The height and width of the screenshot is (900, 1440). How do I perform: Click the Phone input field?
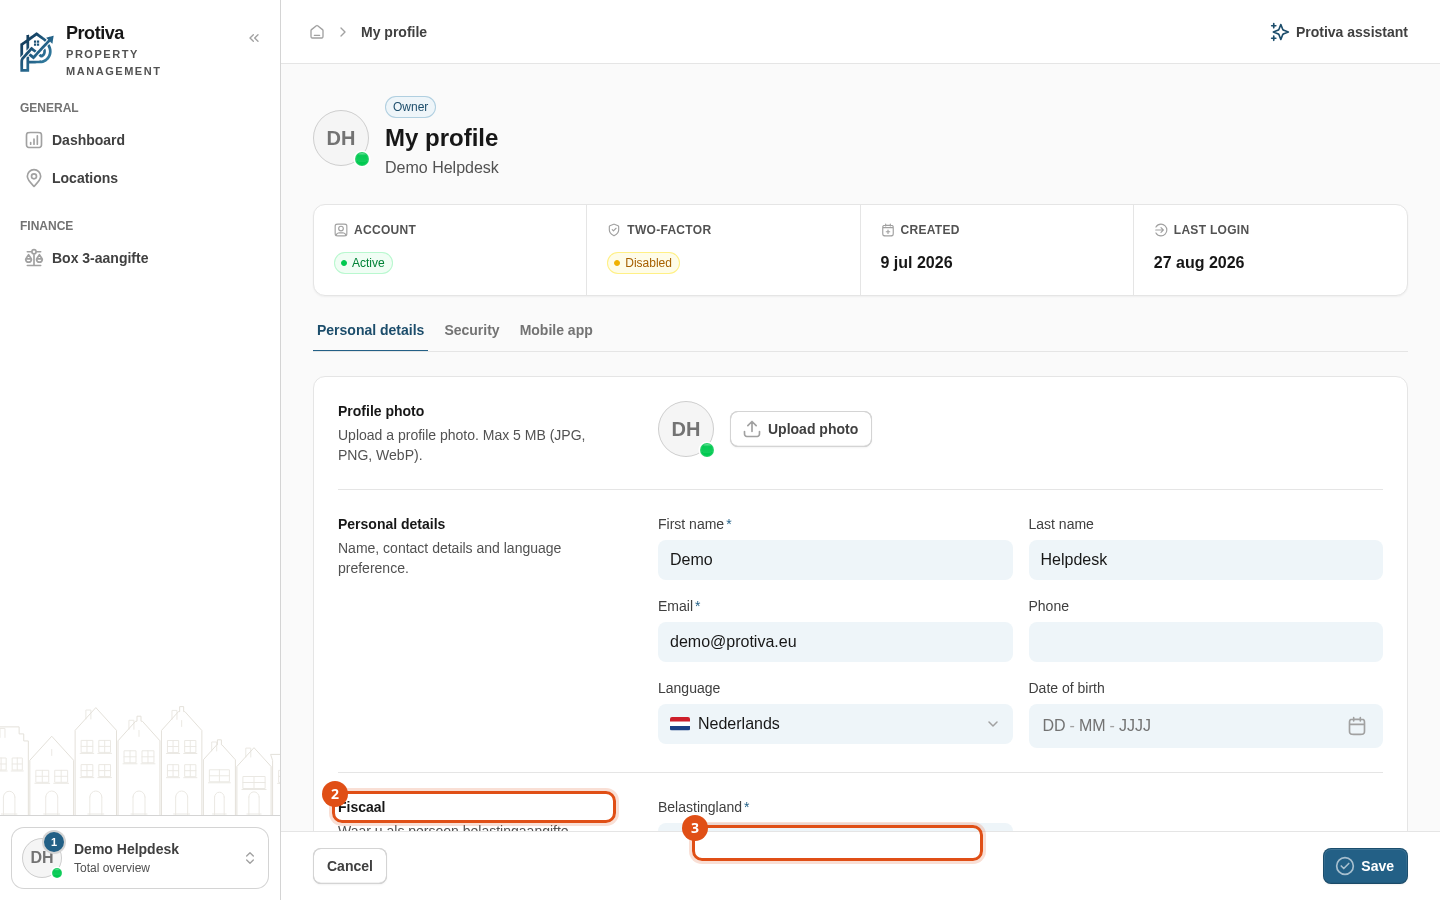click(1206, 642)
